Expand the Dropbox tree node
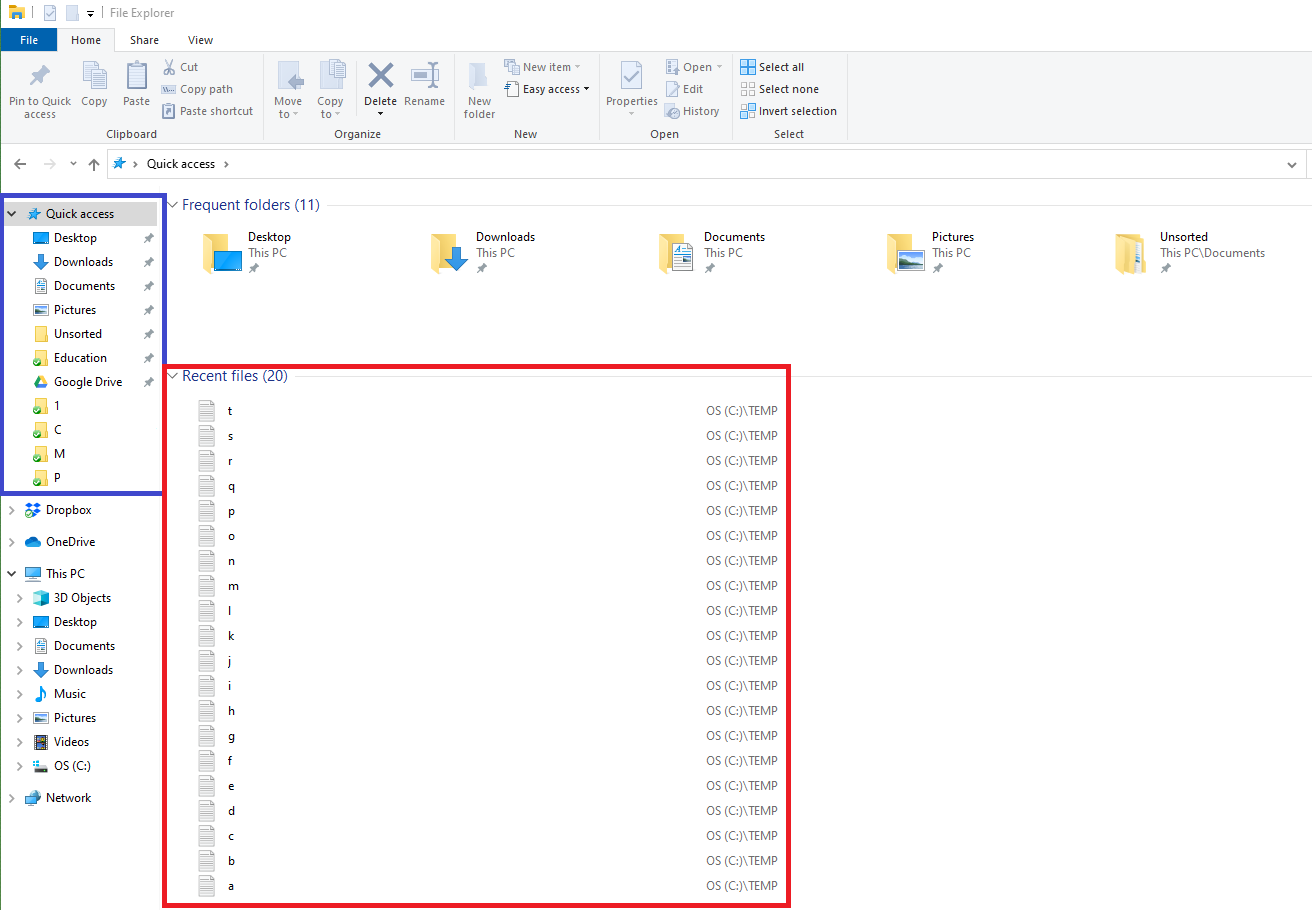The height and width of the screenshot is (910, 1312). click(x=12, y=510)
